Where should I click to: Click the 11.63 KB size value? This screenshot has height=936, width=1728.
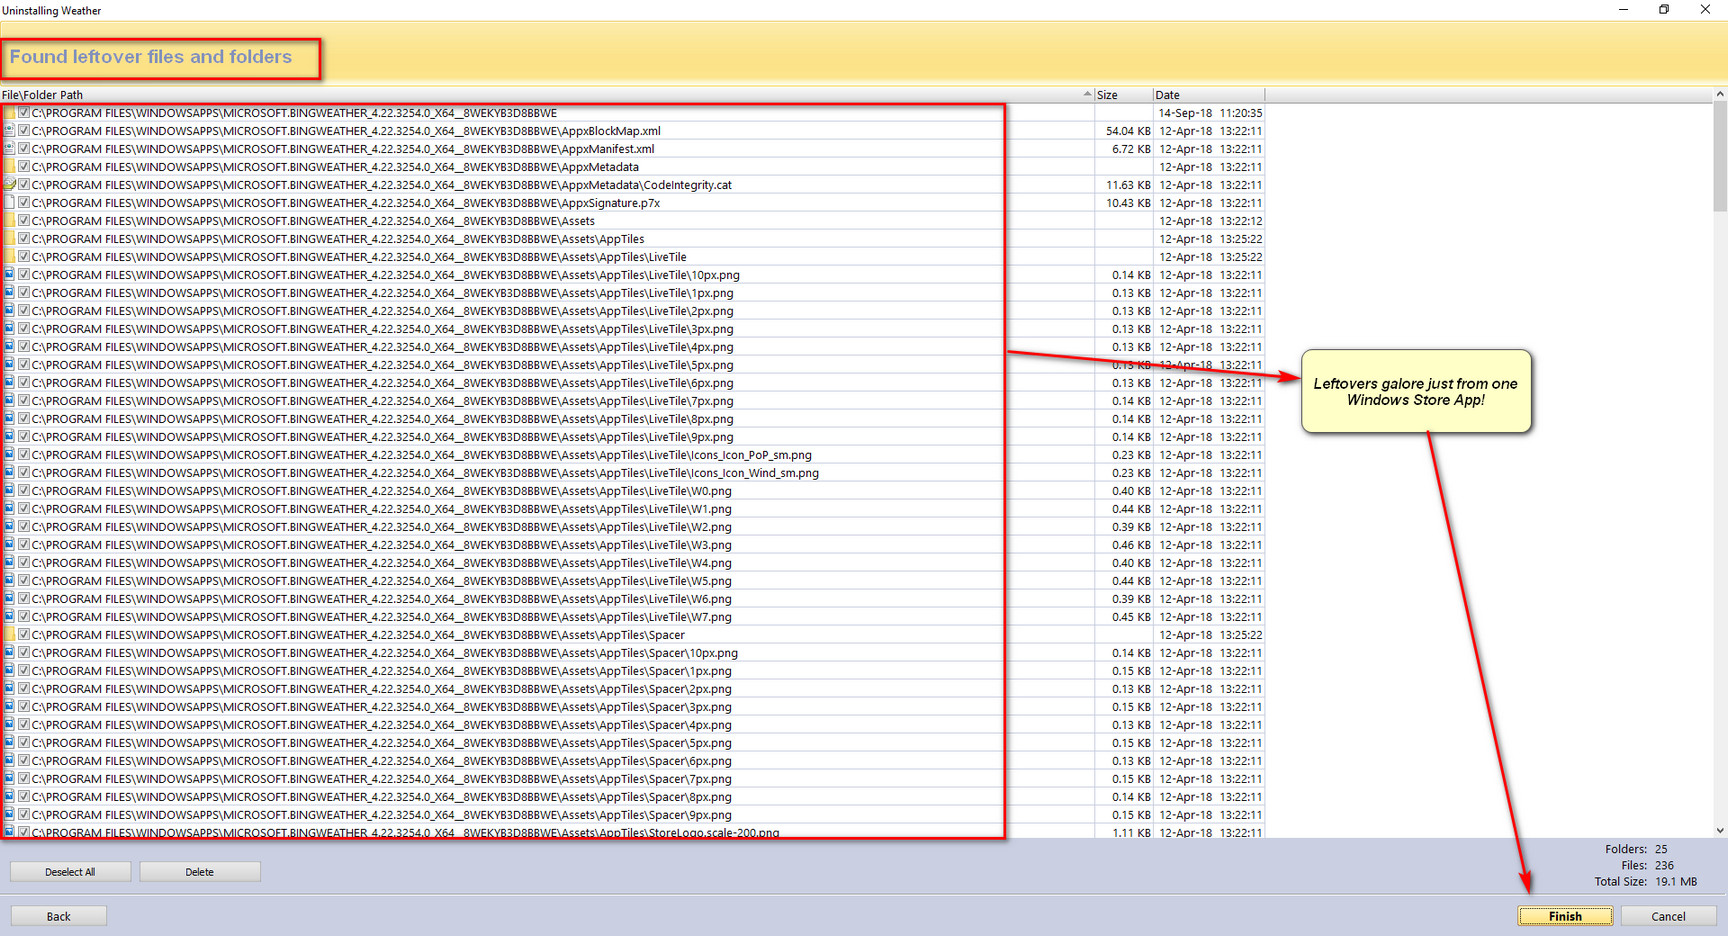[1128, 185]
